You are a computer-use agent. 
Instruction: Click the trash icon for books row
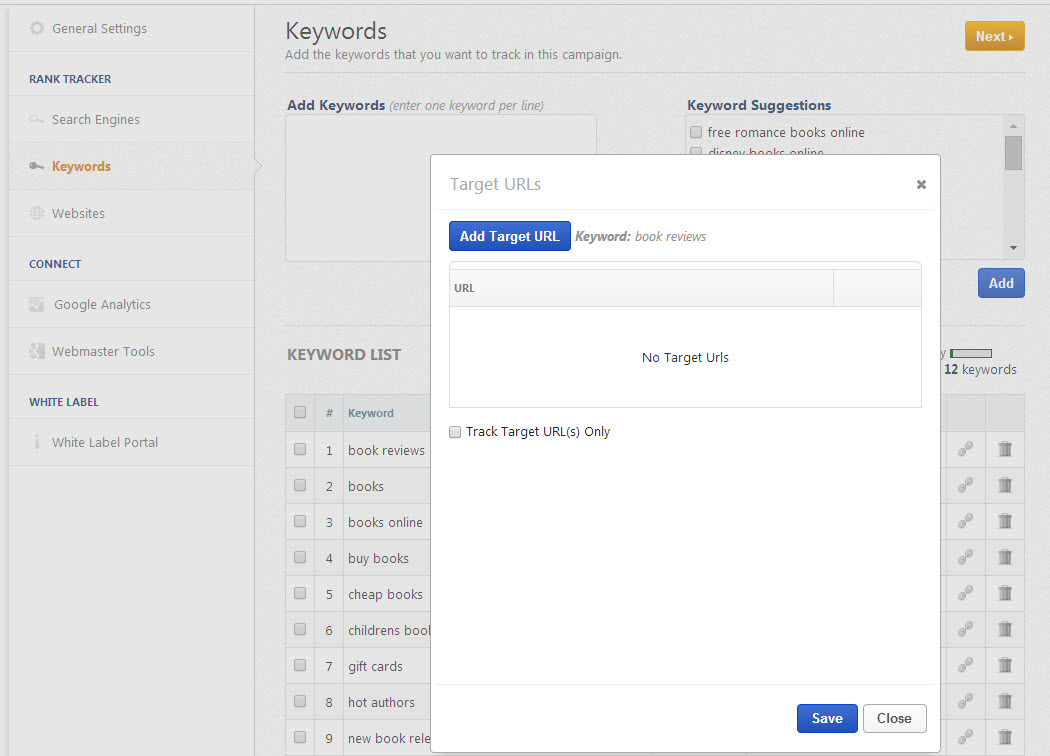[x=1005, y=486]
